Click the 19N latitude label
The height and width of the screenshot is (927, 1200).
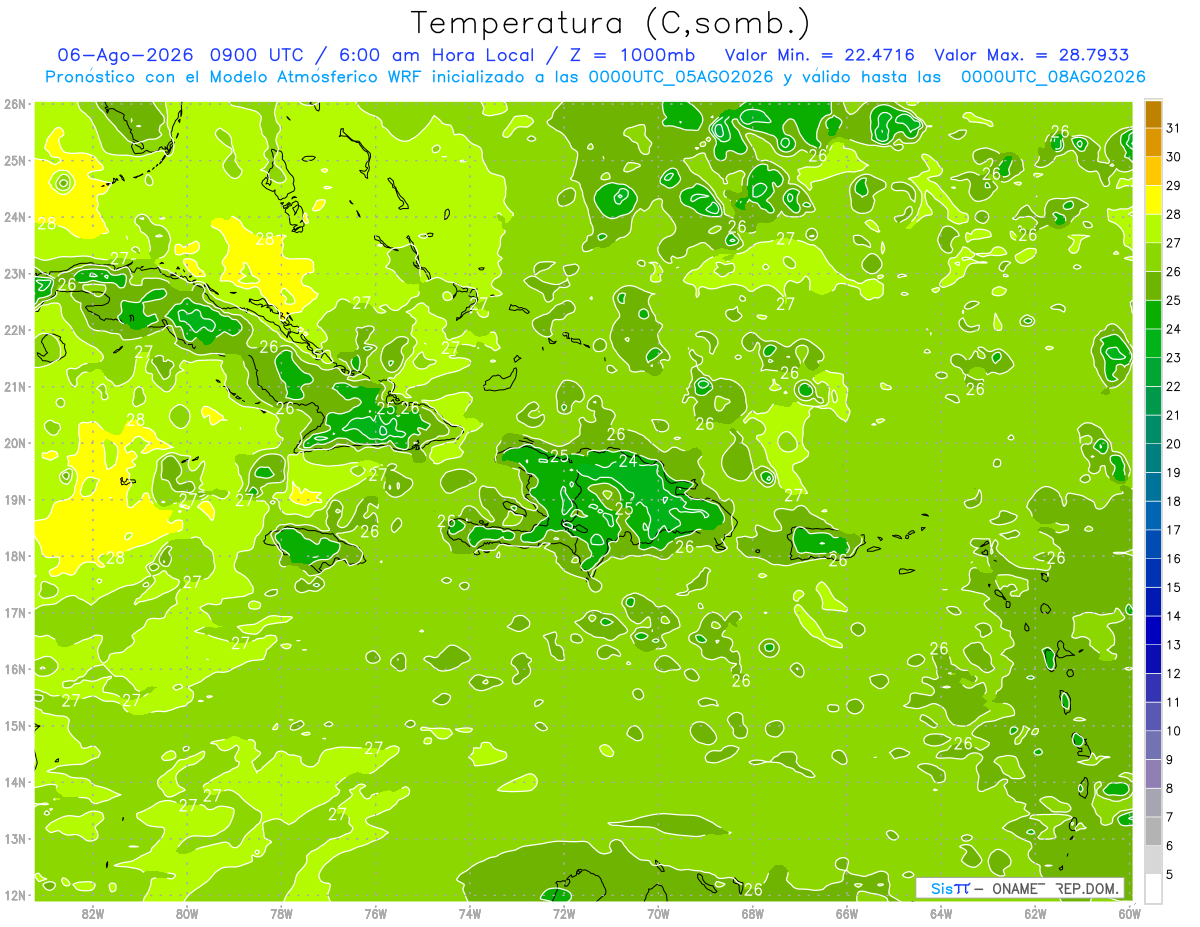[15, 499]
